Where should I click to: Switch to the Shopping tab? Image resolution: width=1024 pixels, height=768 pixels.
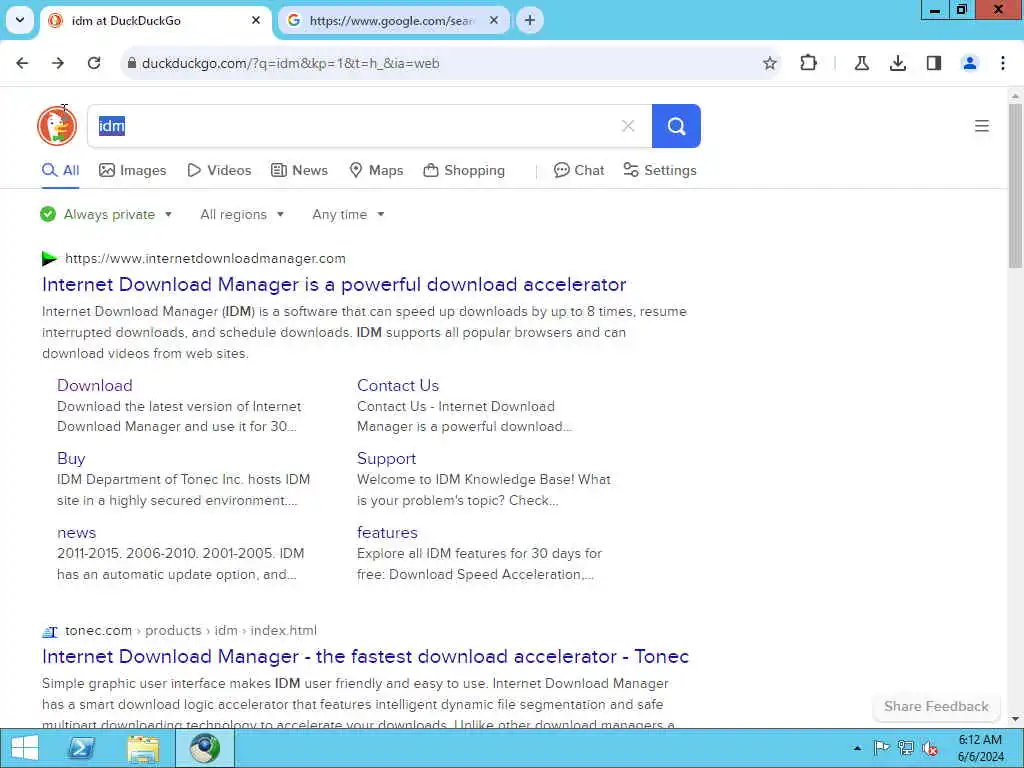[464, 170]
